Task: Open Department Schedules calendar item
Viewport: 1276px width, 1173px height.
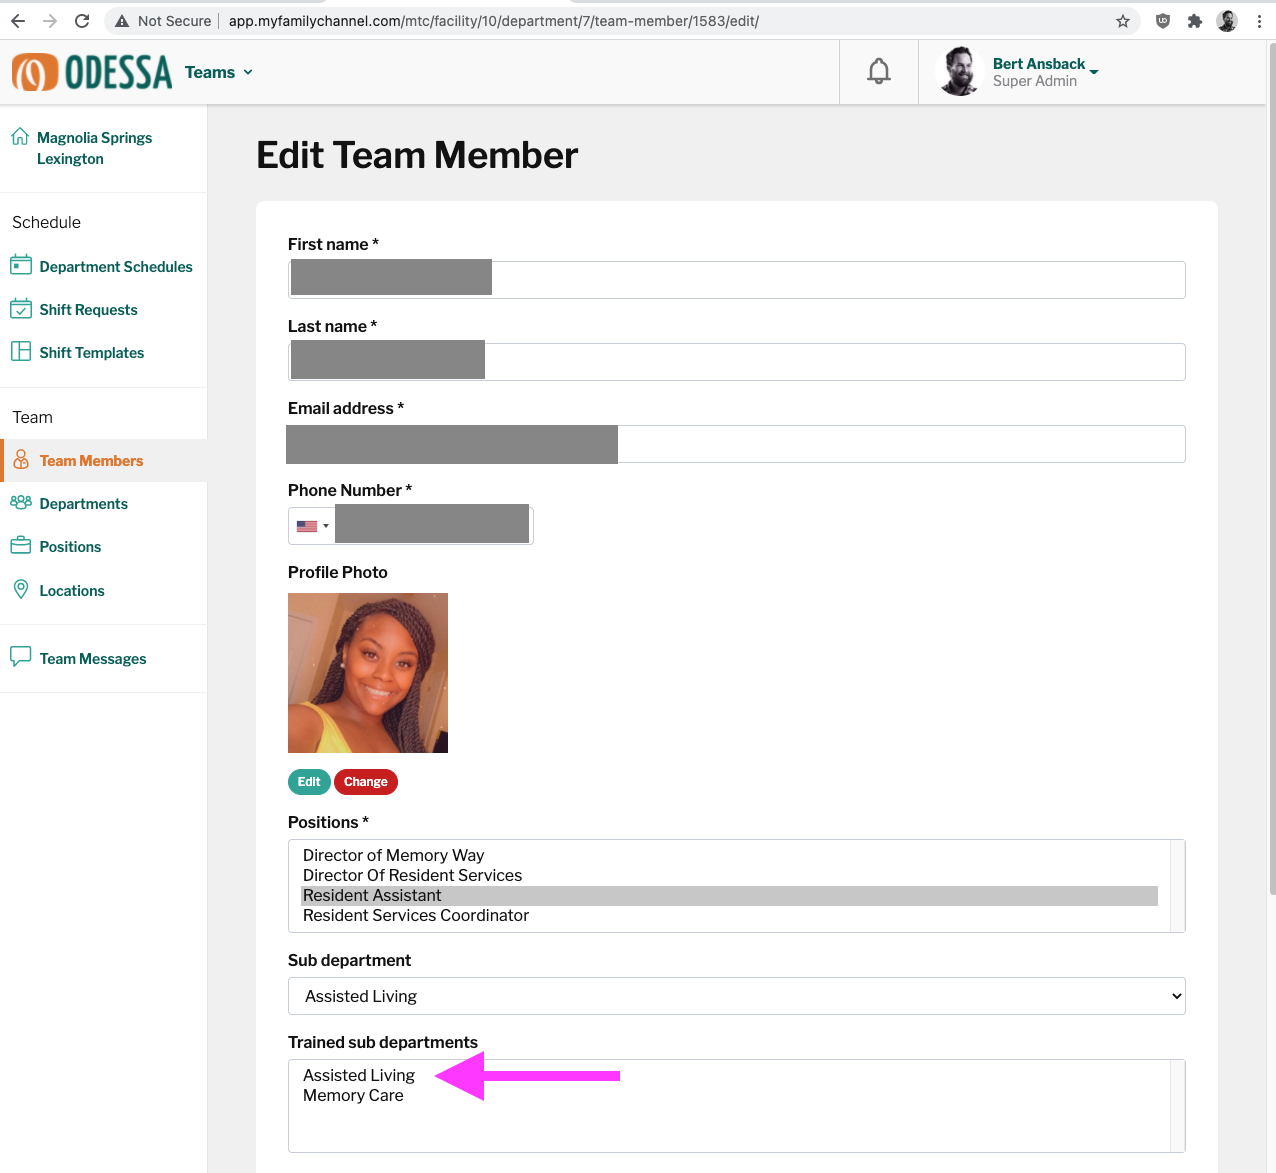Action: pos(101,266)
